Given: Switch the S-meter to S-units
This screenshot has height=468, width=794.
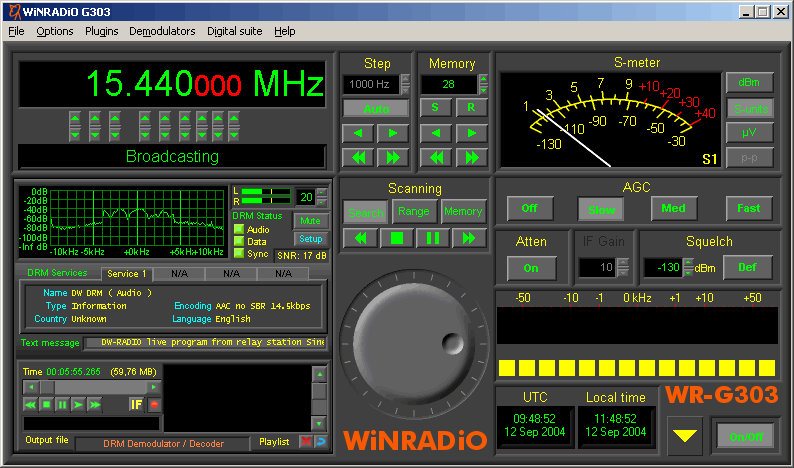Looking at the screenshot, I should coord(750,108).
